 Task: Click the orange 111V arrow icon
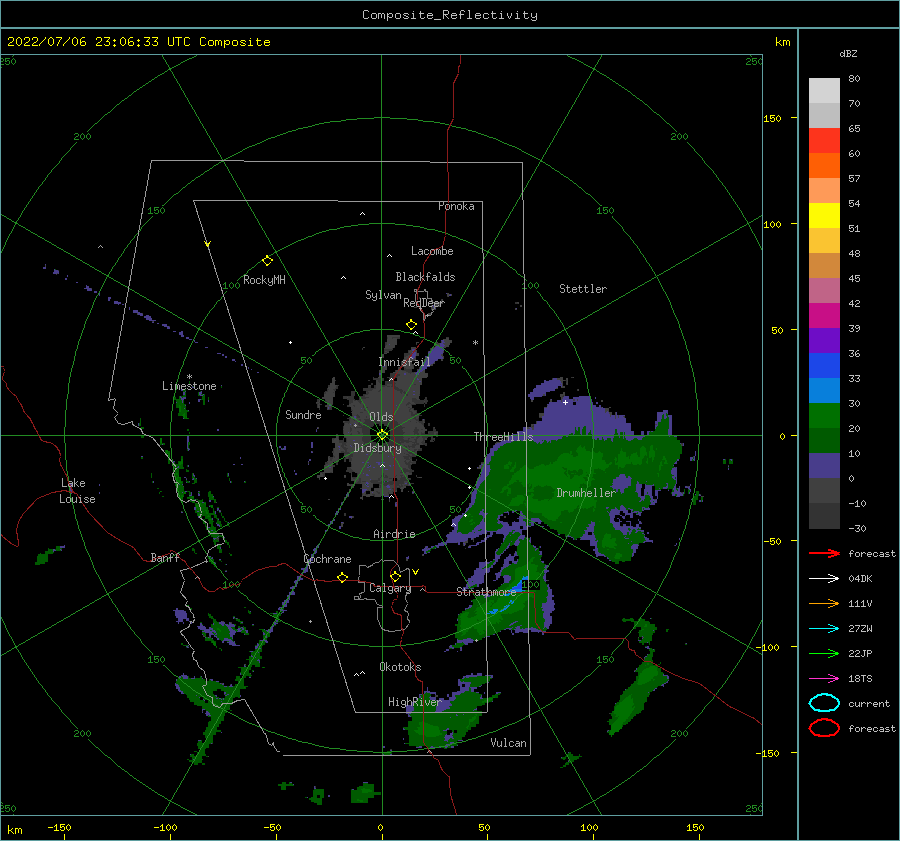point(824,603)
